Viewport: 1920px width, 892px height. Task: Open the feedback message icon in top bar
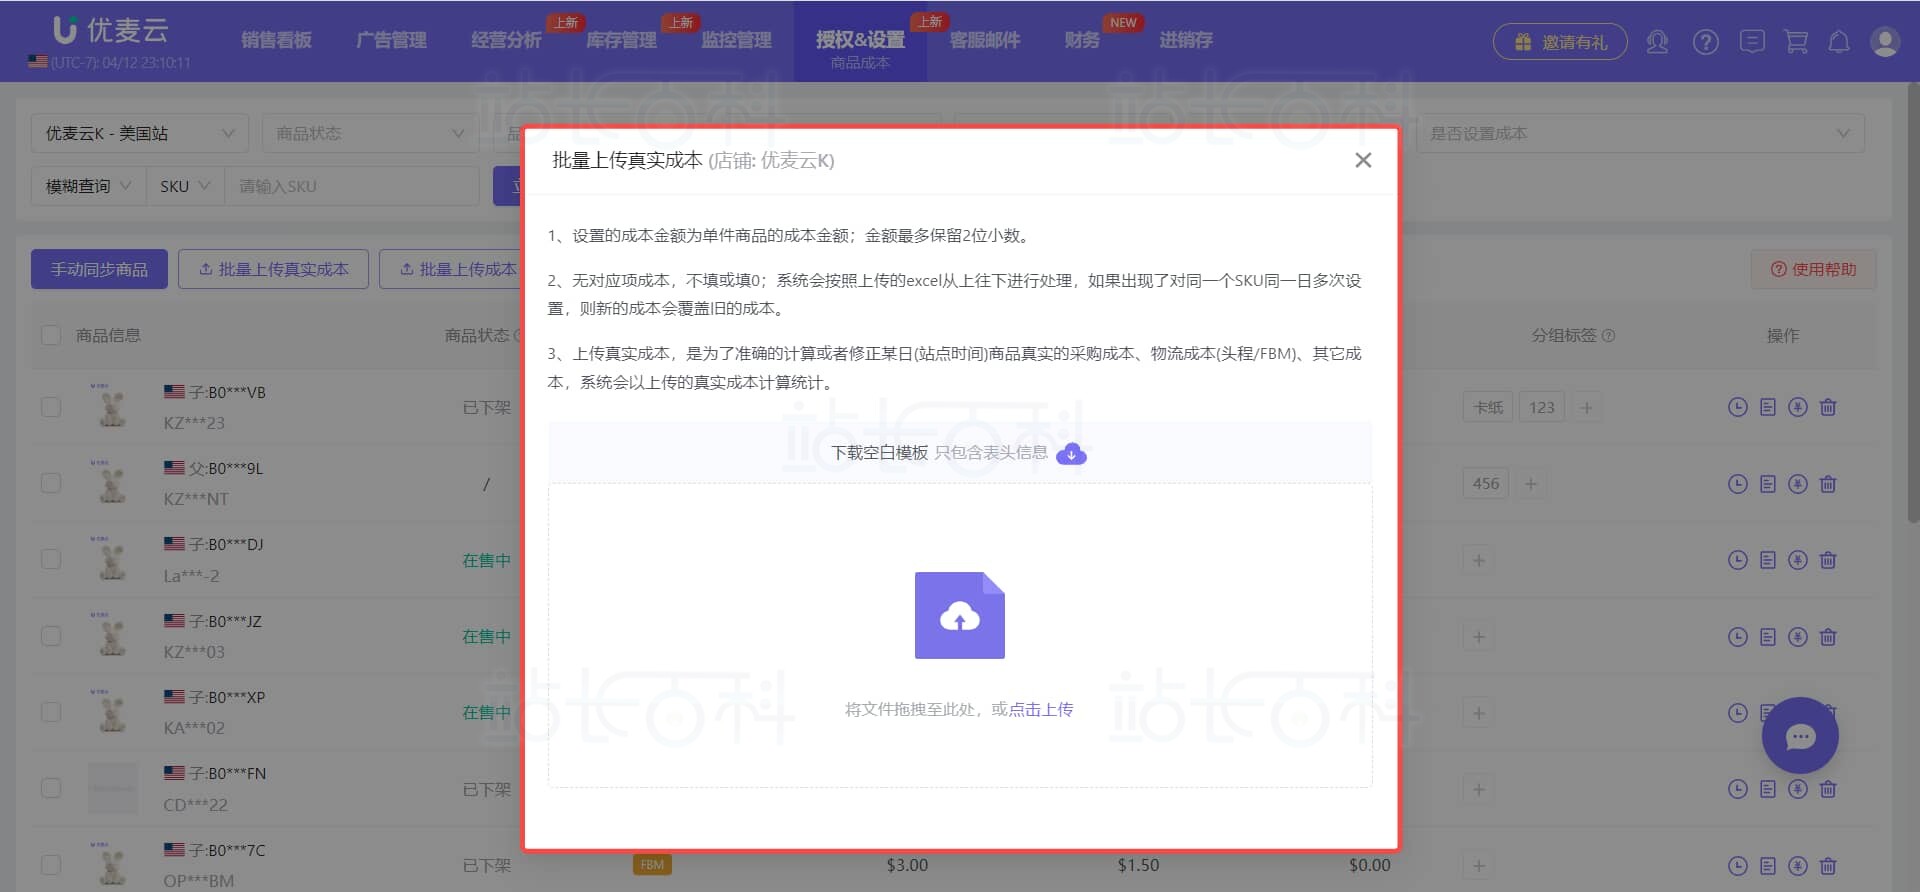tap(1752, 42)
